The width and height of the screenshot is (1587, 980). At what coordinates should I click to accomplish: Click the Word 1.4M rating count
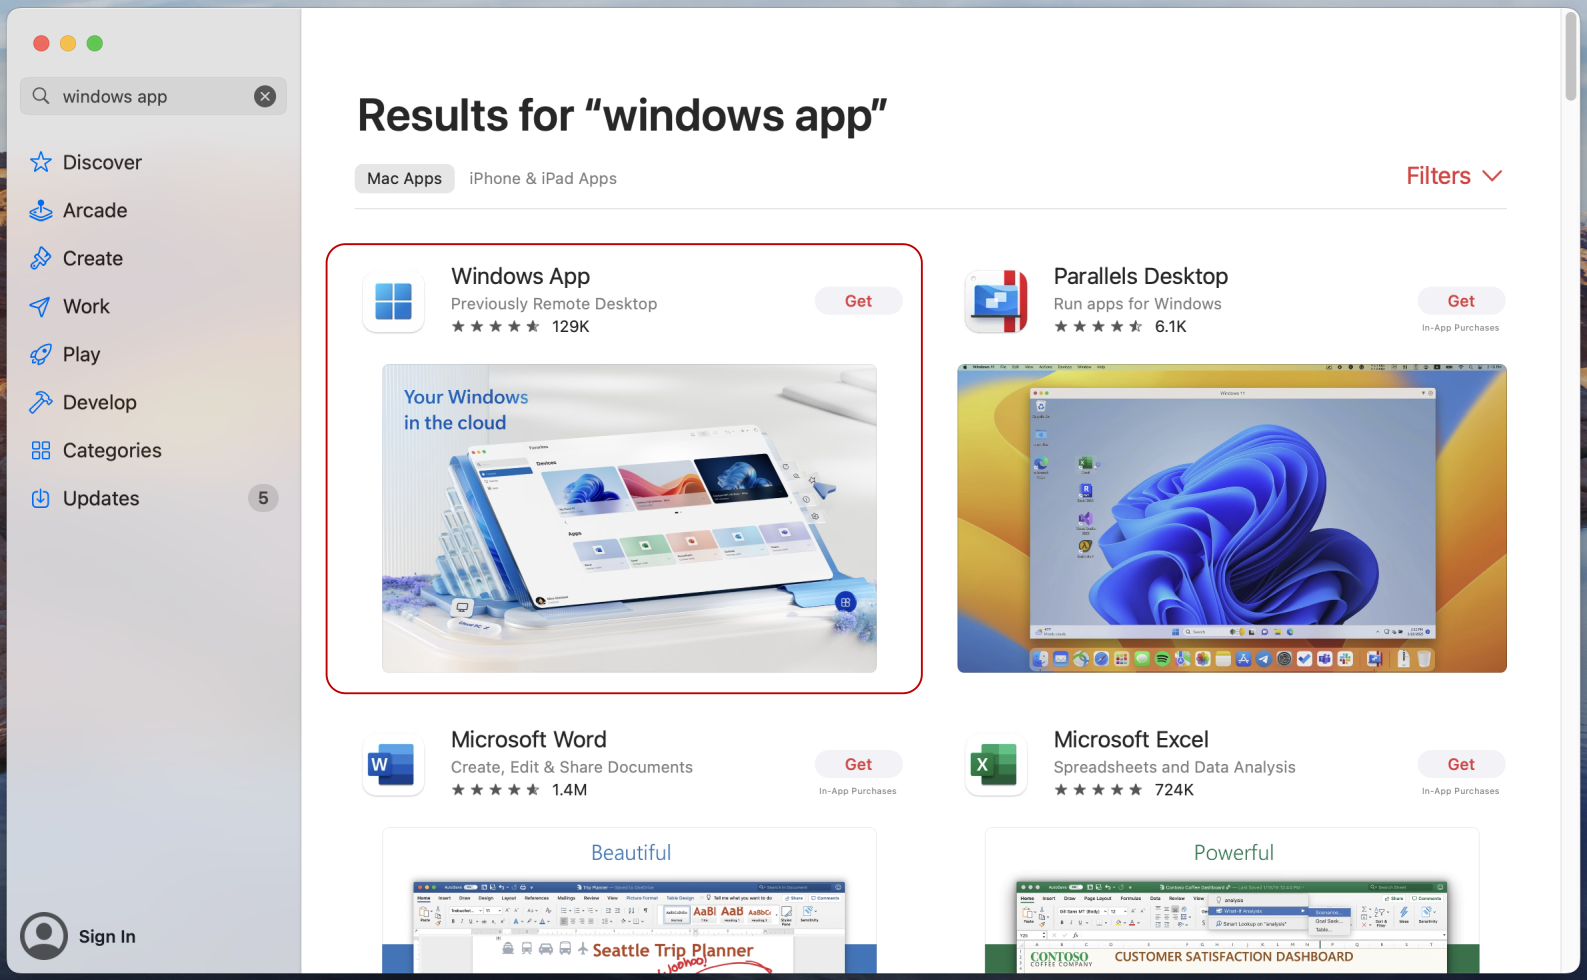569,790
